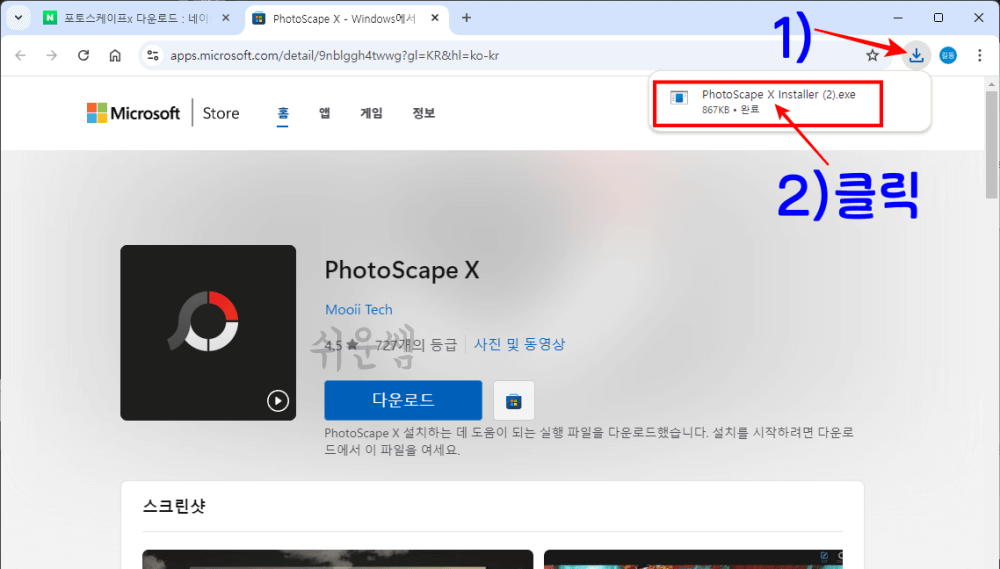Screen dimensions: 1000x569
Task: Open the Chrome downloads icon
Action: pos(916,55)
